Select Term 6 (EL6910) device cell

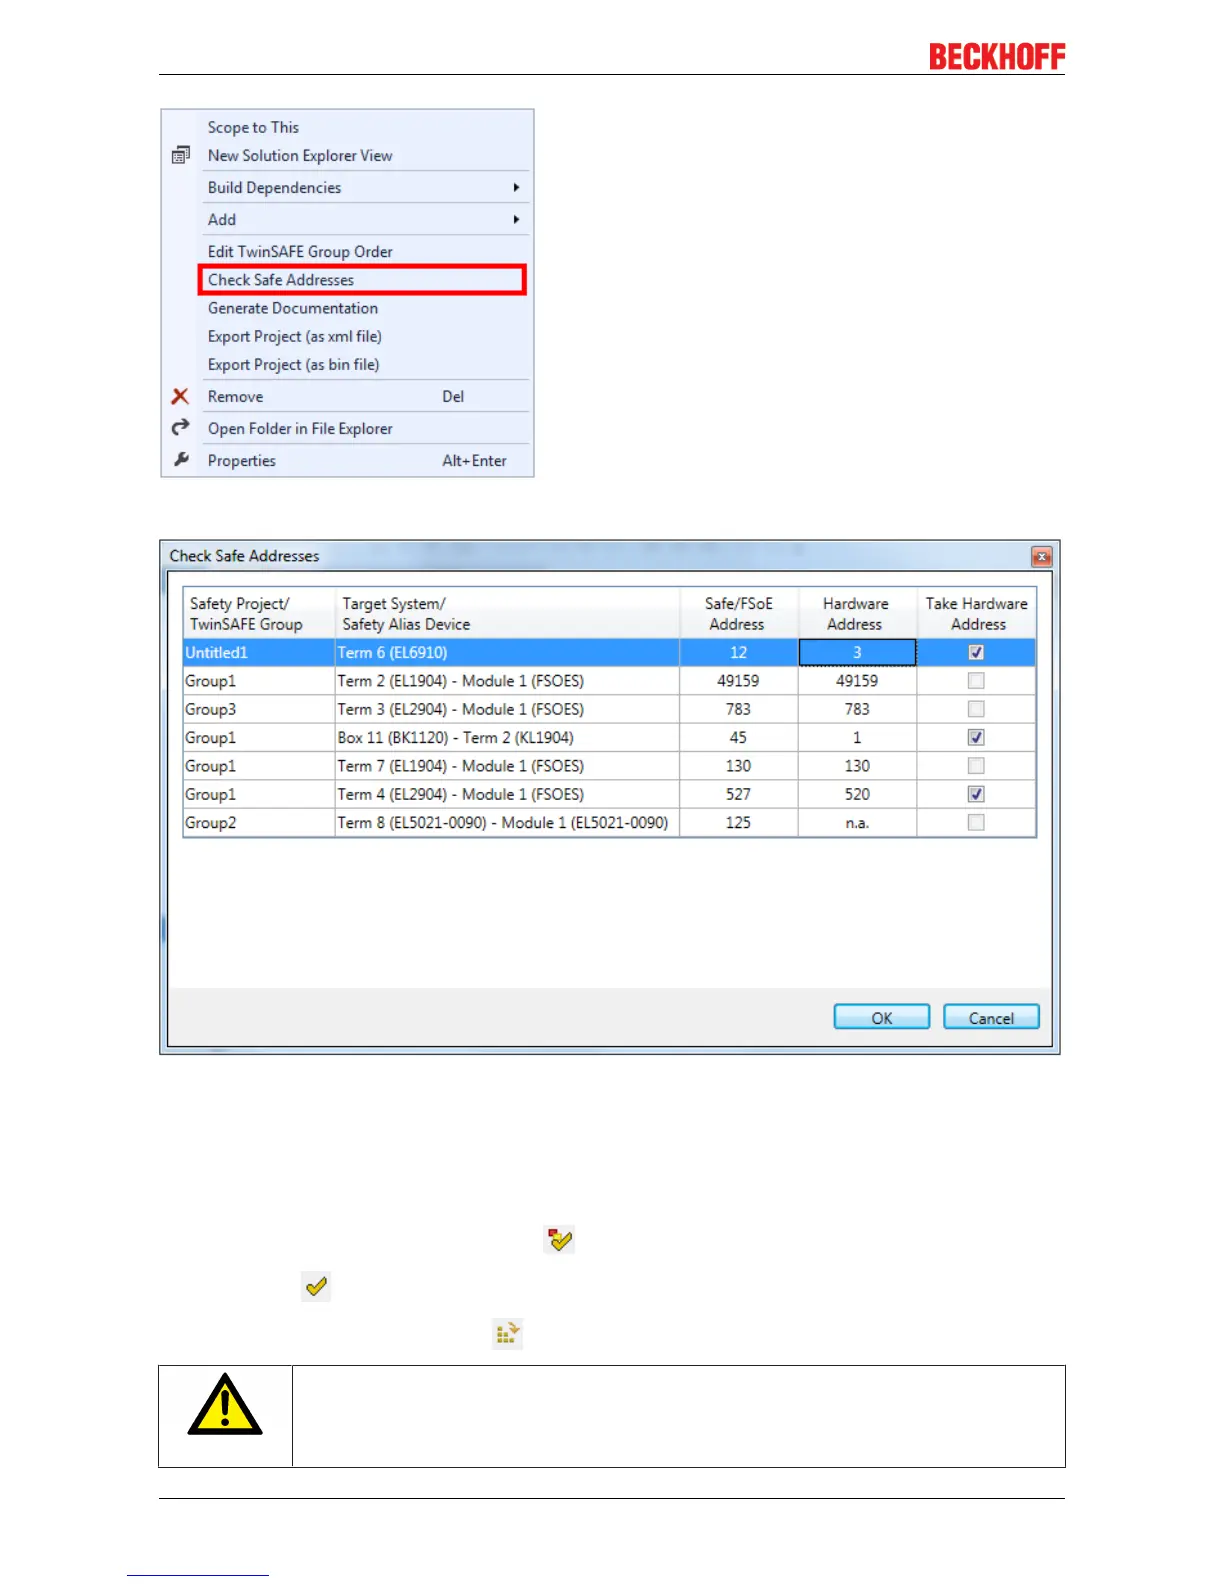pos(507,652)
